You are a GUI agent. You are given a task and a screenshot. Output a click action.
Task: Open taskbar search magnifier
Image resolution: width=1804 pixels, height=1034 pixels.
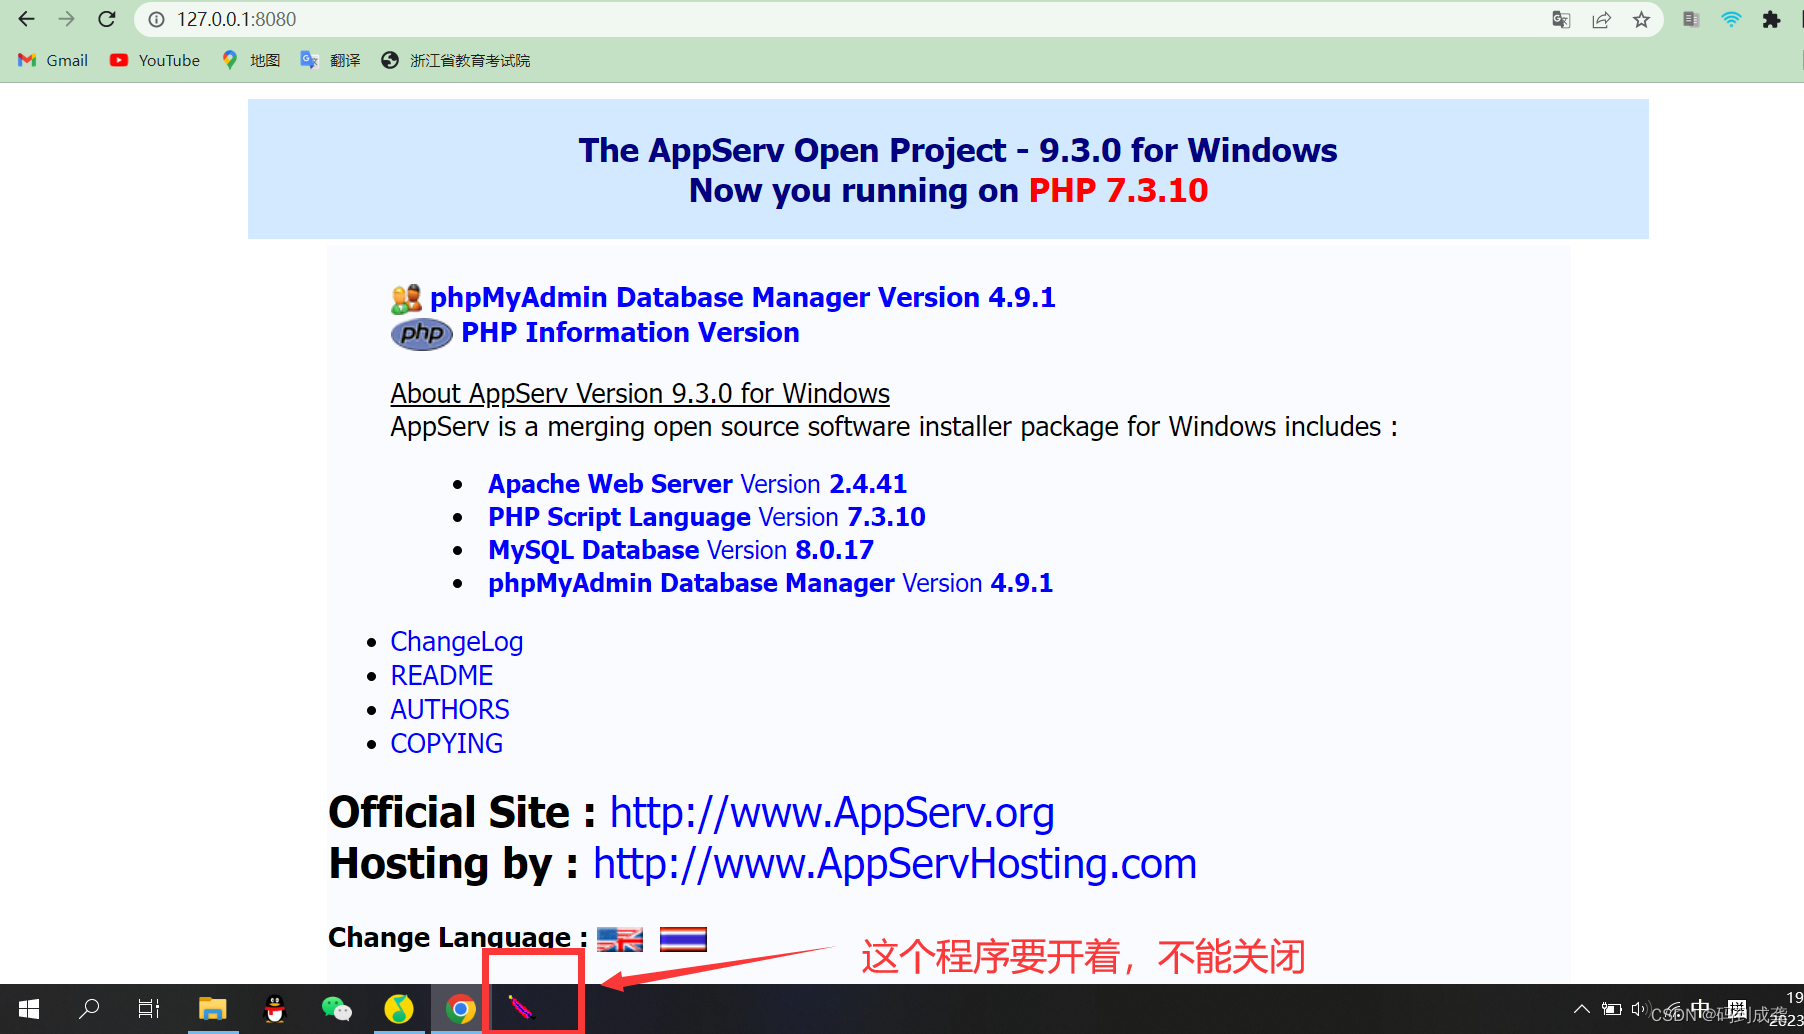click(89, 1009)
